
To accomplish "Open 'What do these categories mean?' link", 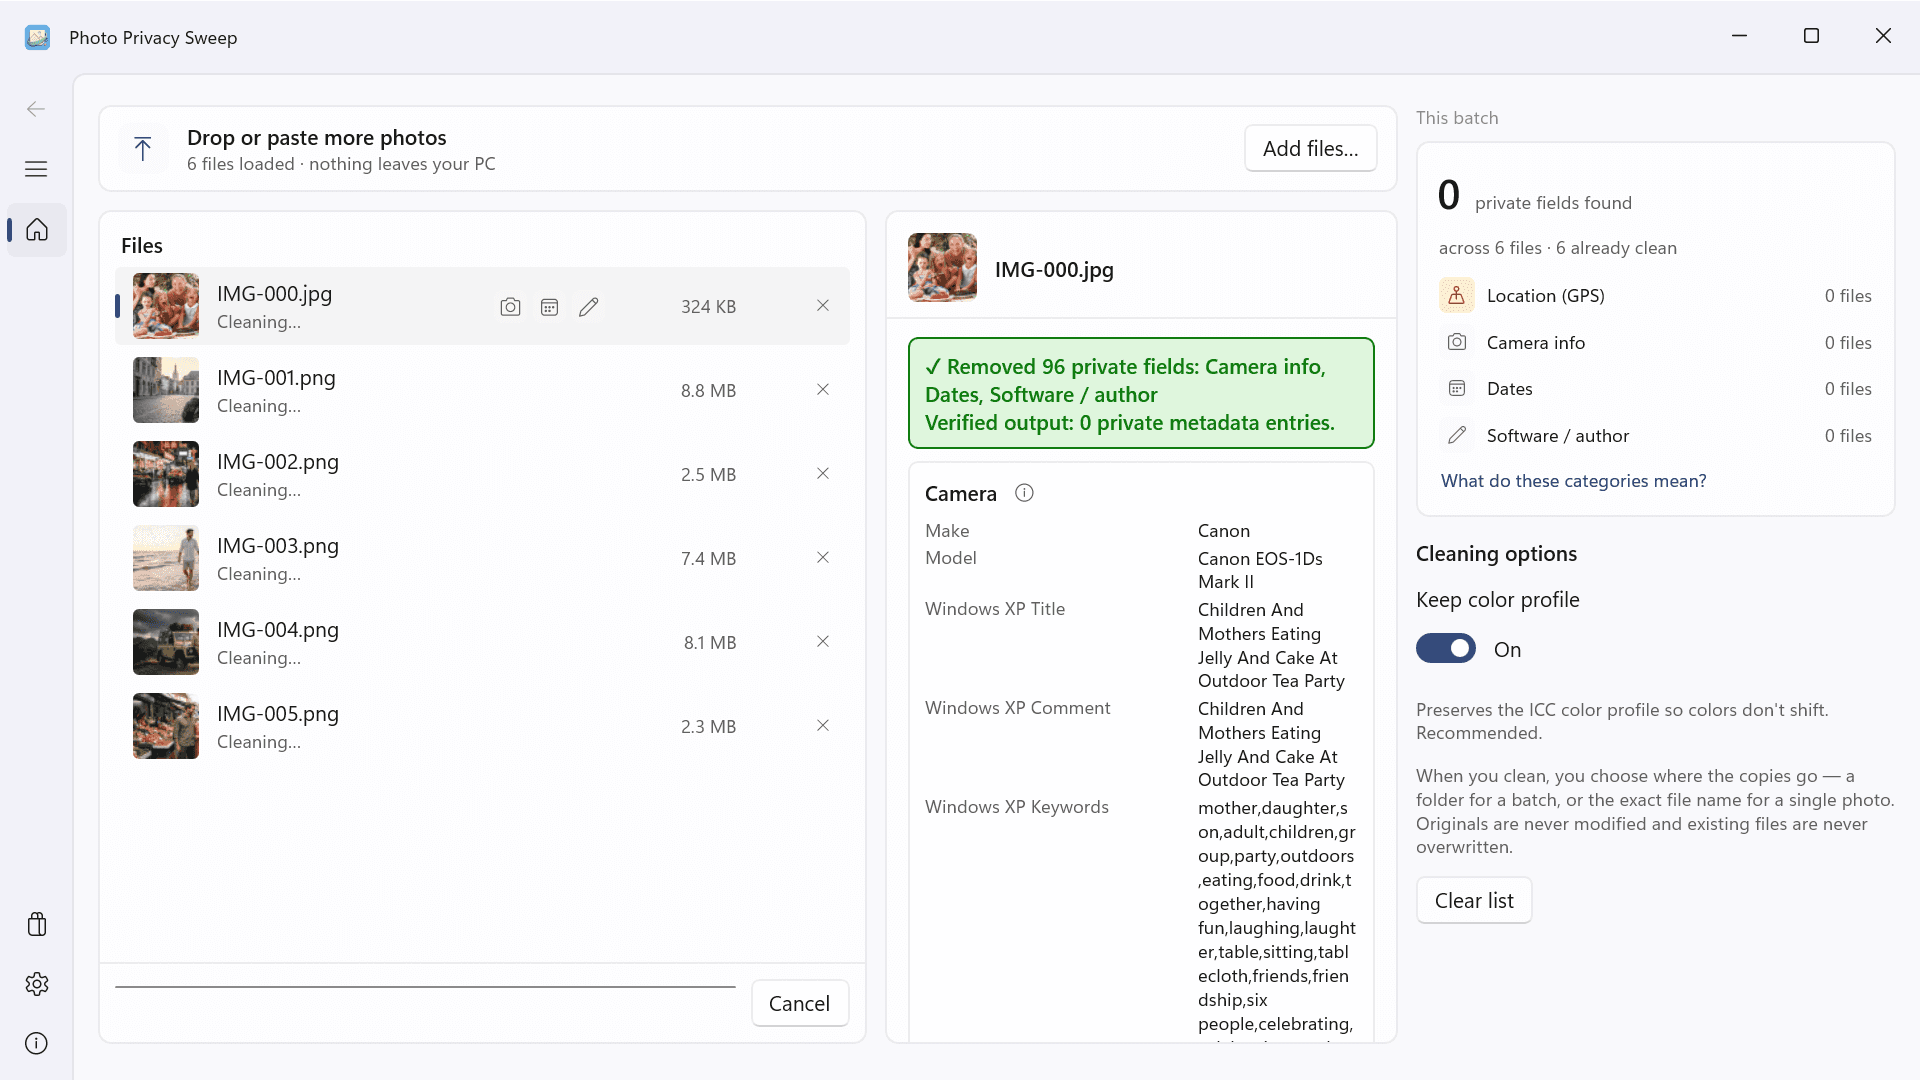I will click(1573, 481).
